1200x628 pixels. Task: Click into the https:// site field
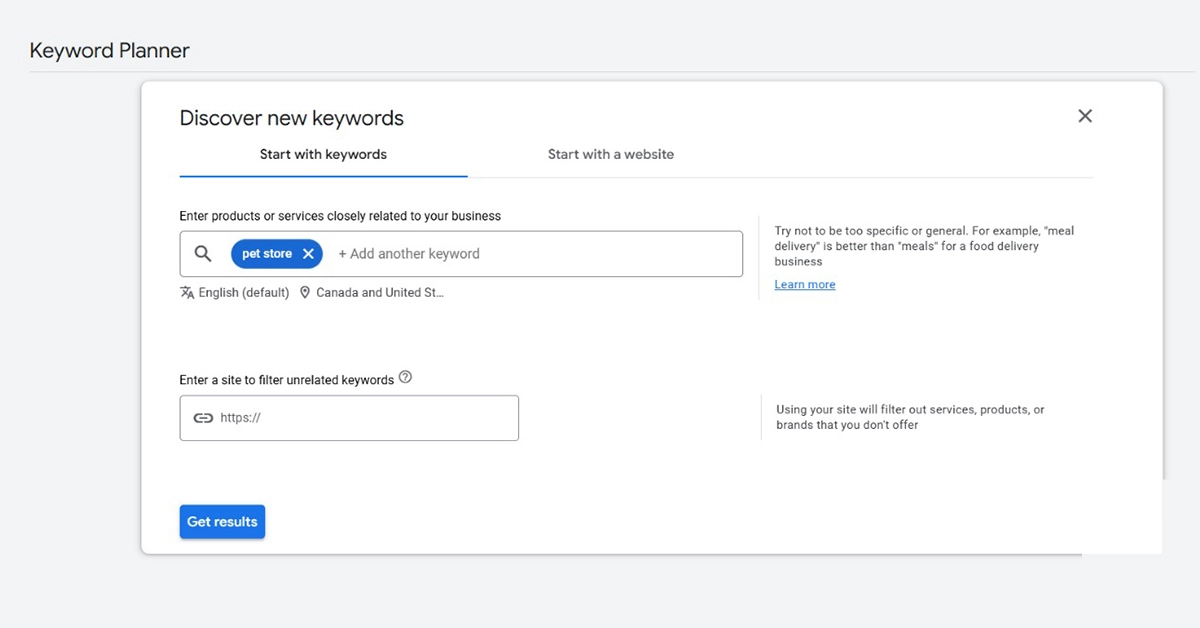pyautogui.click(x=360, y=418)
